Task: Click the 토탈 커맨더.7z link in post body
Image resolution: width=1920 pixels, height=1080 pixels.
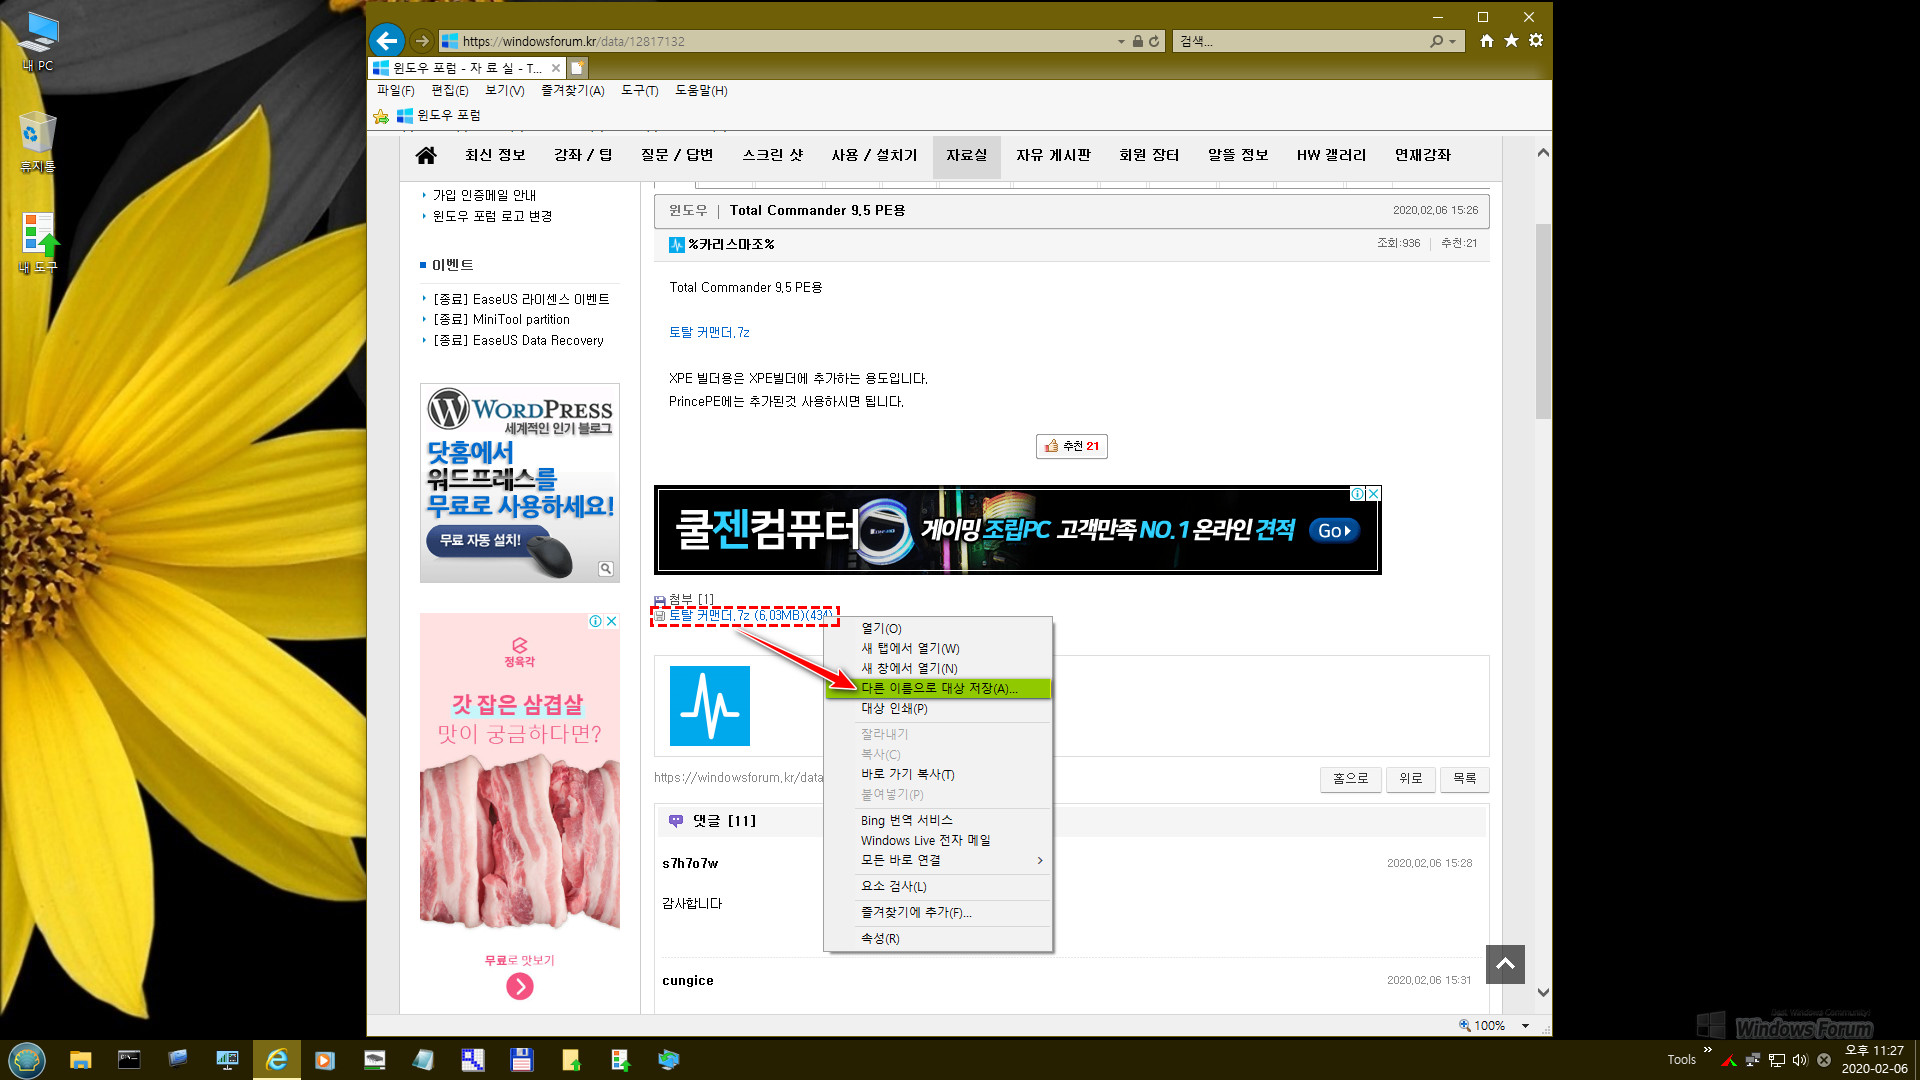Action: [x=709, y=332]
